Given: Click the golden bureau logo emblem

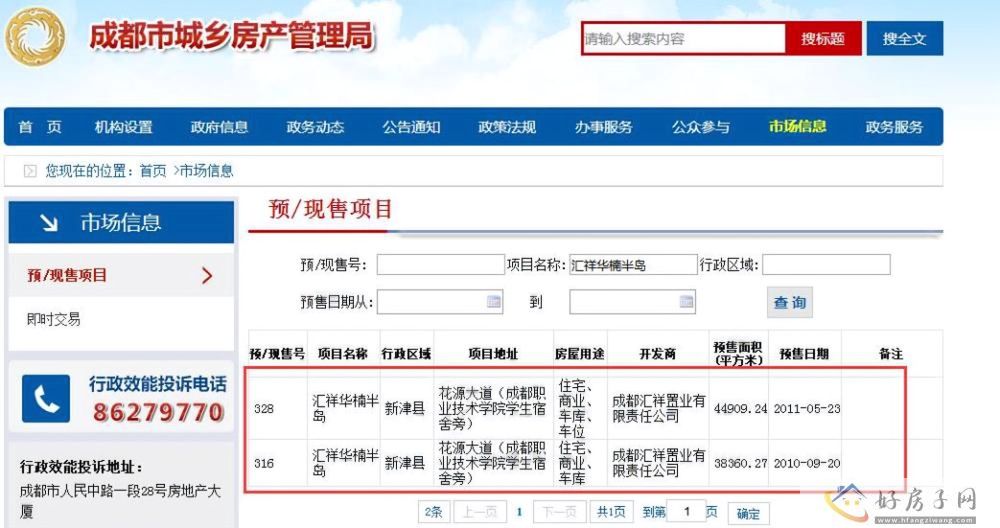Looking at the screenshot, I should coord(35,38).
